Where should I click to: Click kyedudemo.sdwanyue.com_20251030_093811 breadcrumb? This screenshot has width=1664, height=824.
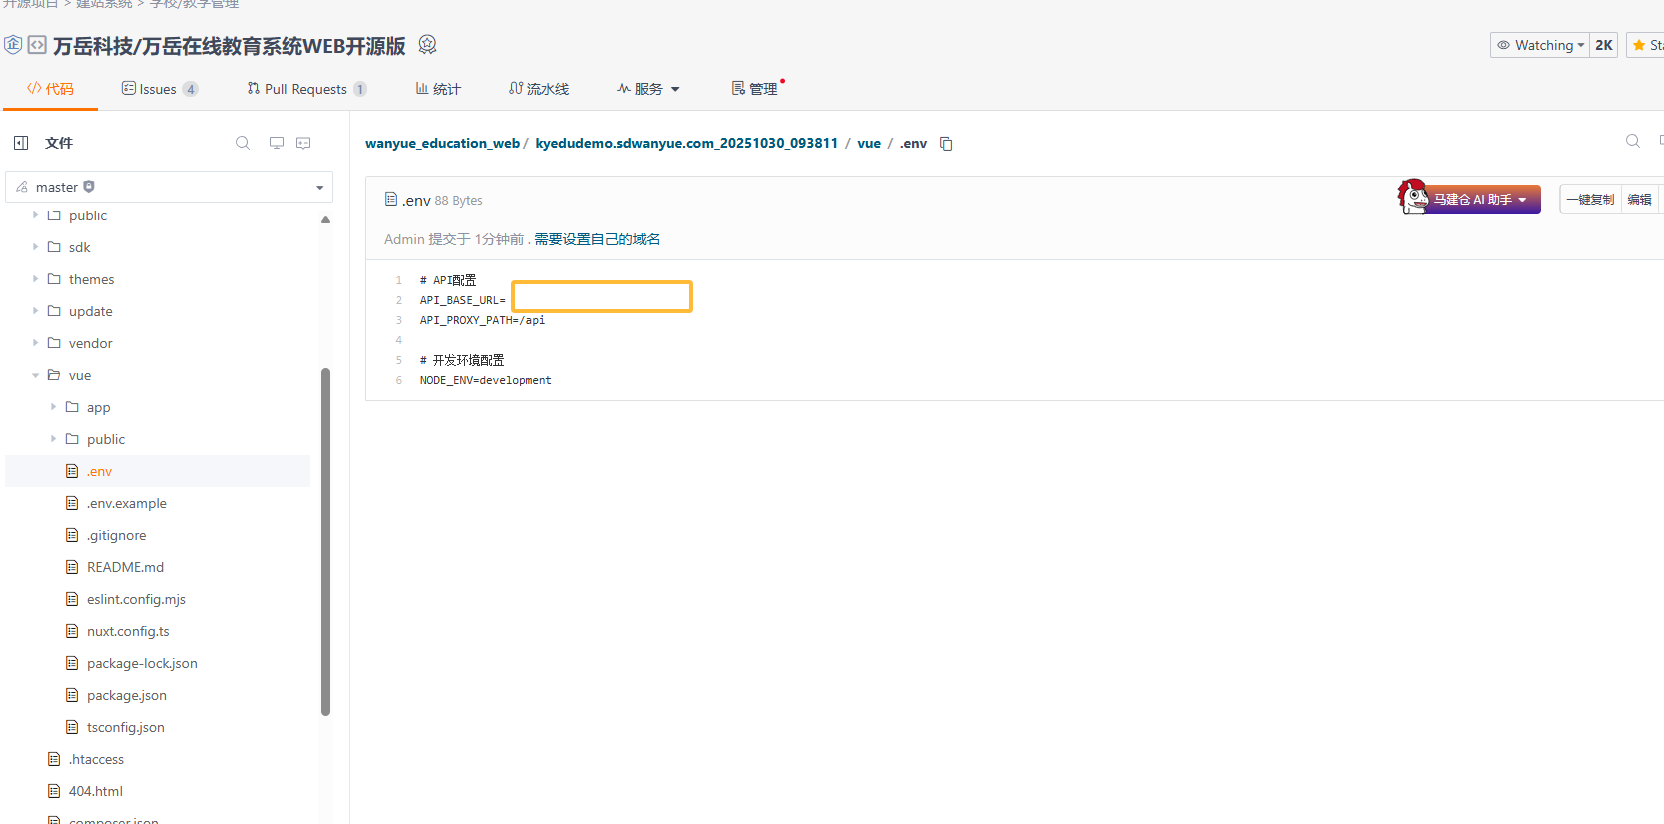coord(686,143)
